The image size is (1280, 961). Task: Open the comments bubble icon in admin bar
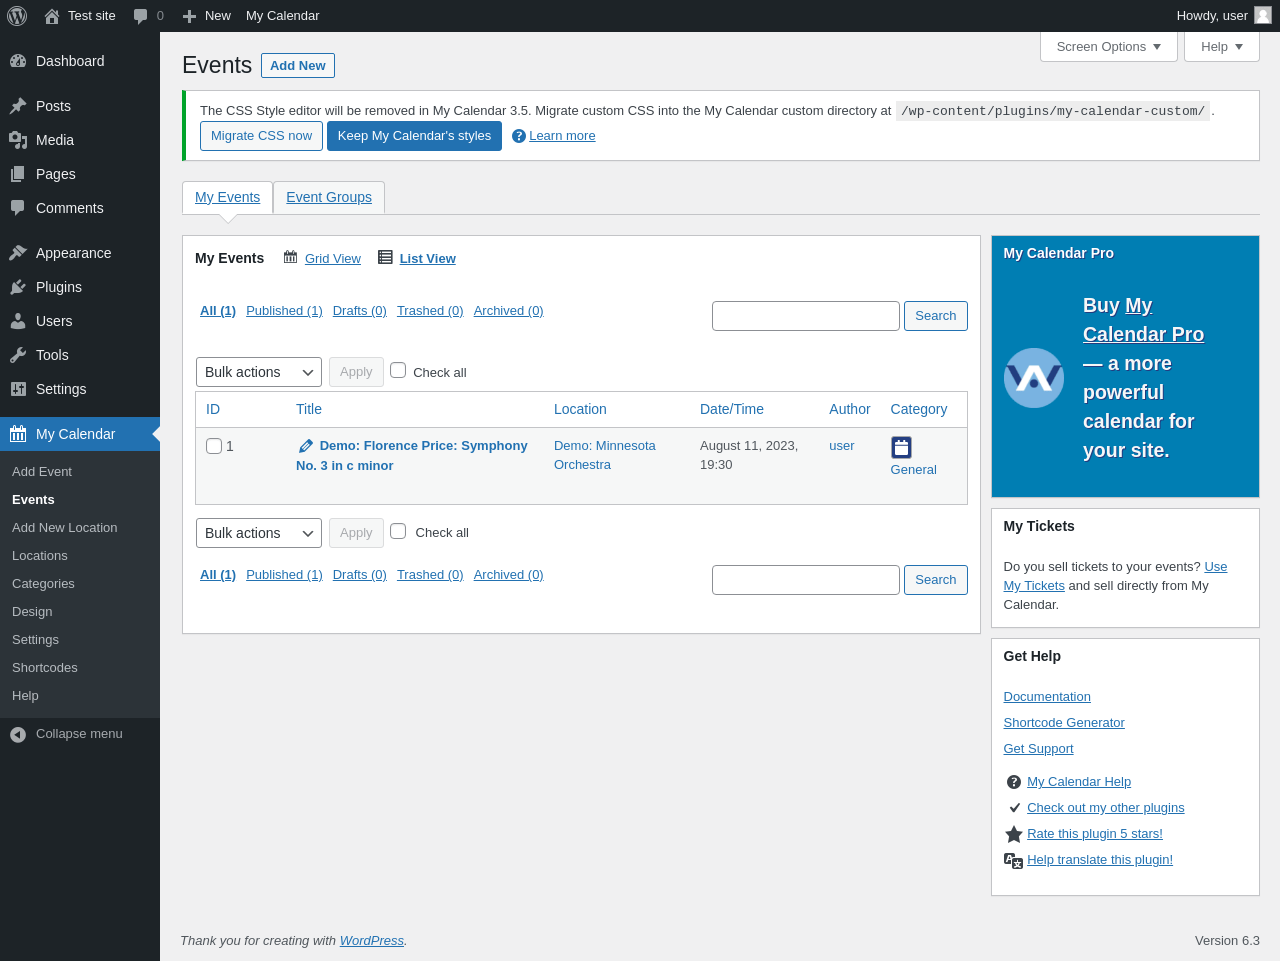(x=140, y=16)
